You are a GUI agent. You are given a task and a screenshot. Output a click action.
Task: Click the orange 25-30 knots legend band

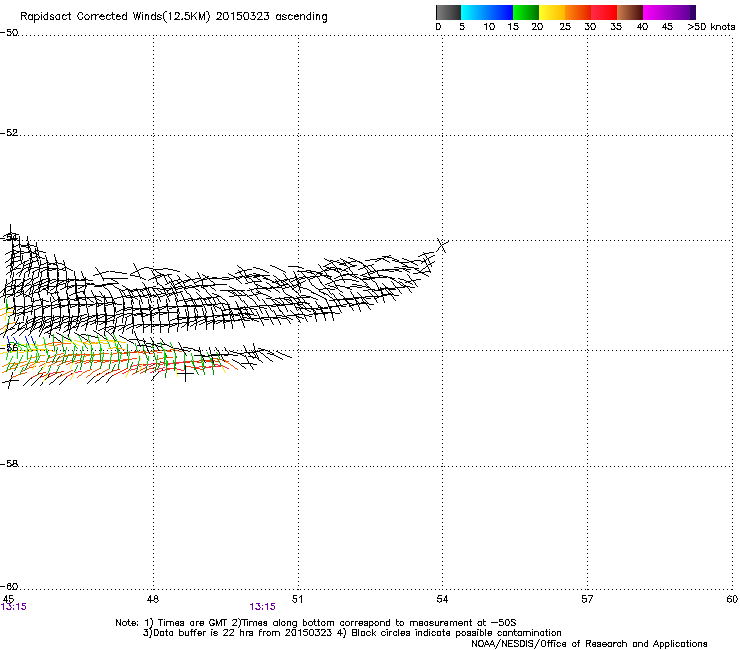[x=578, y=12]
